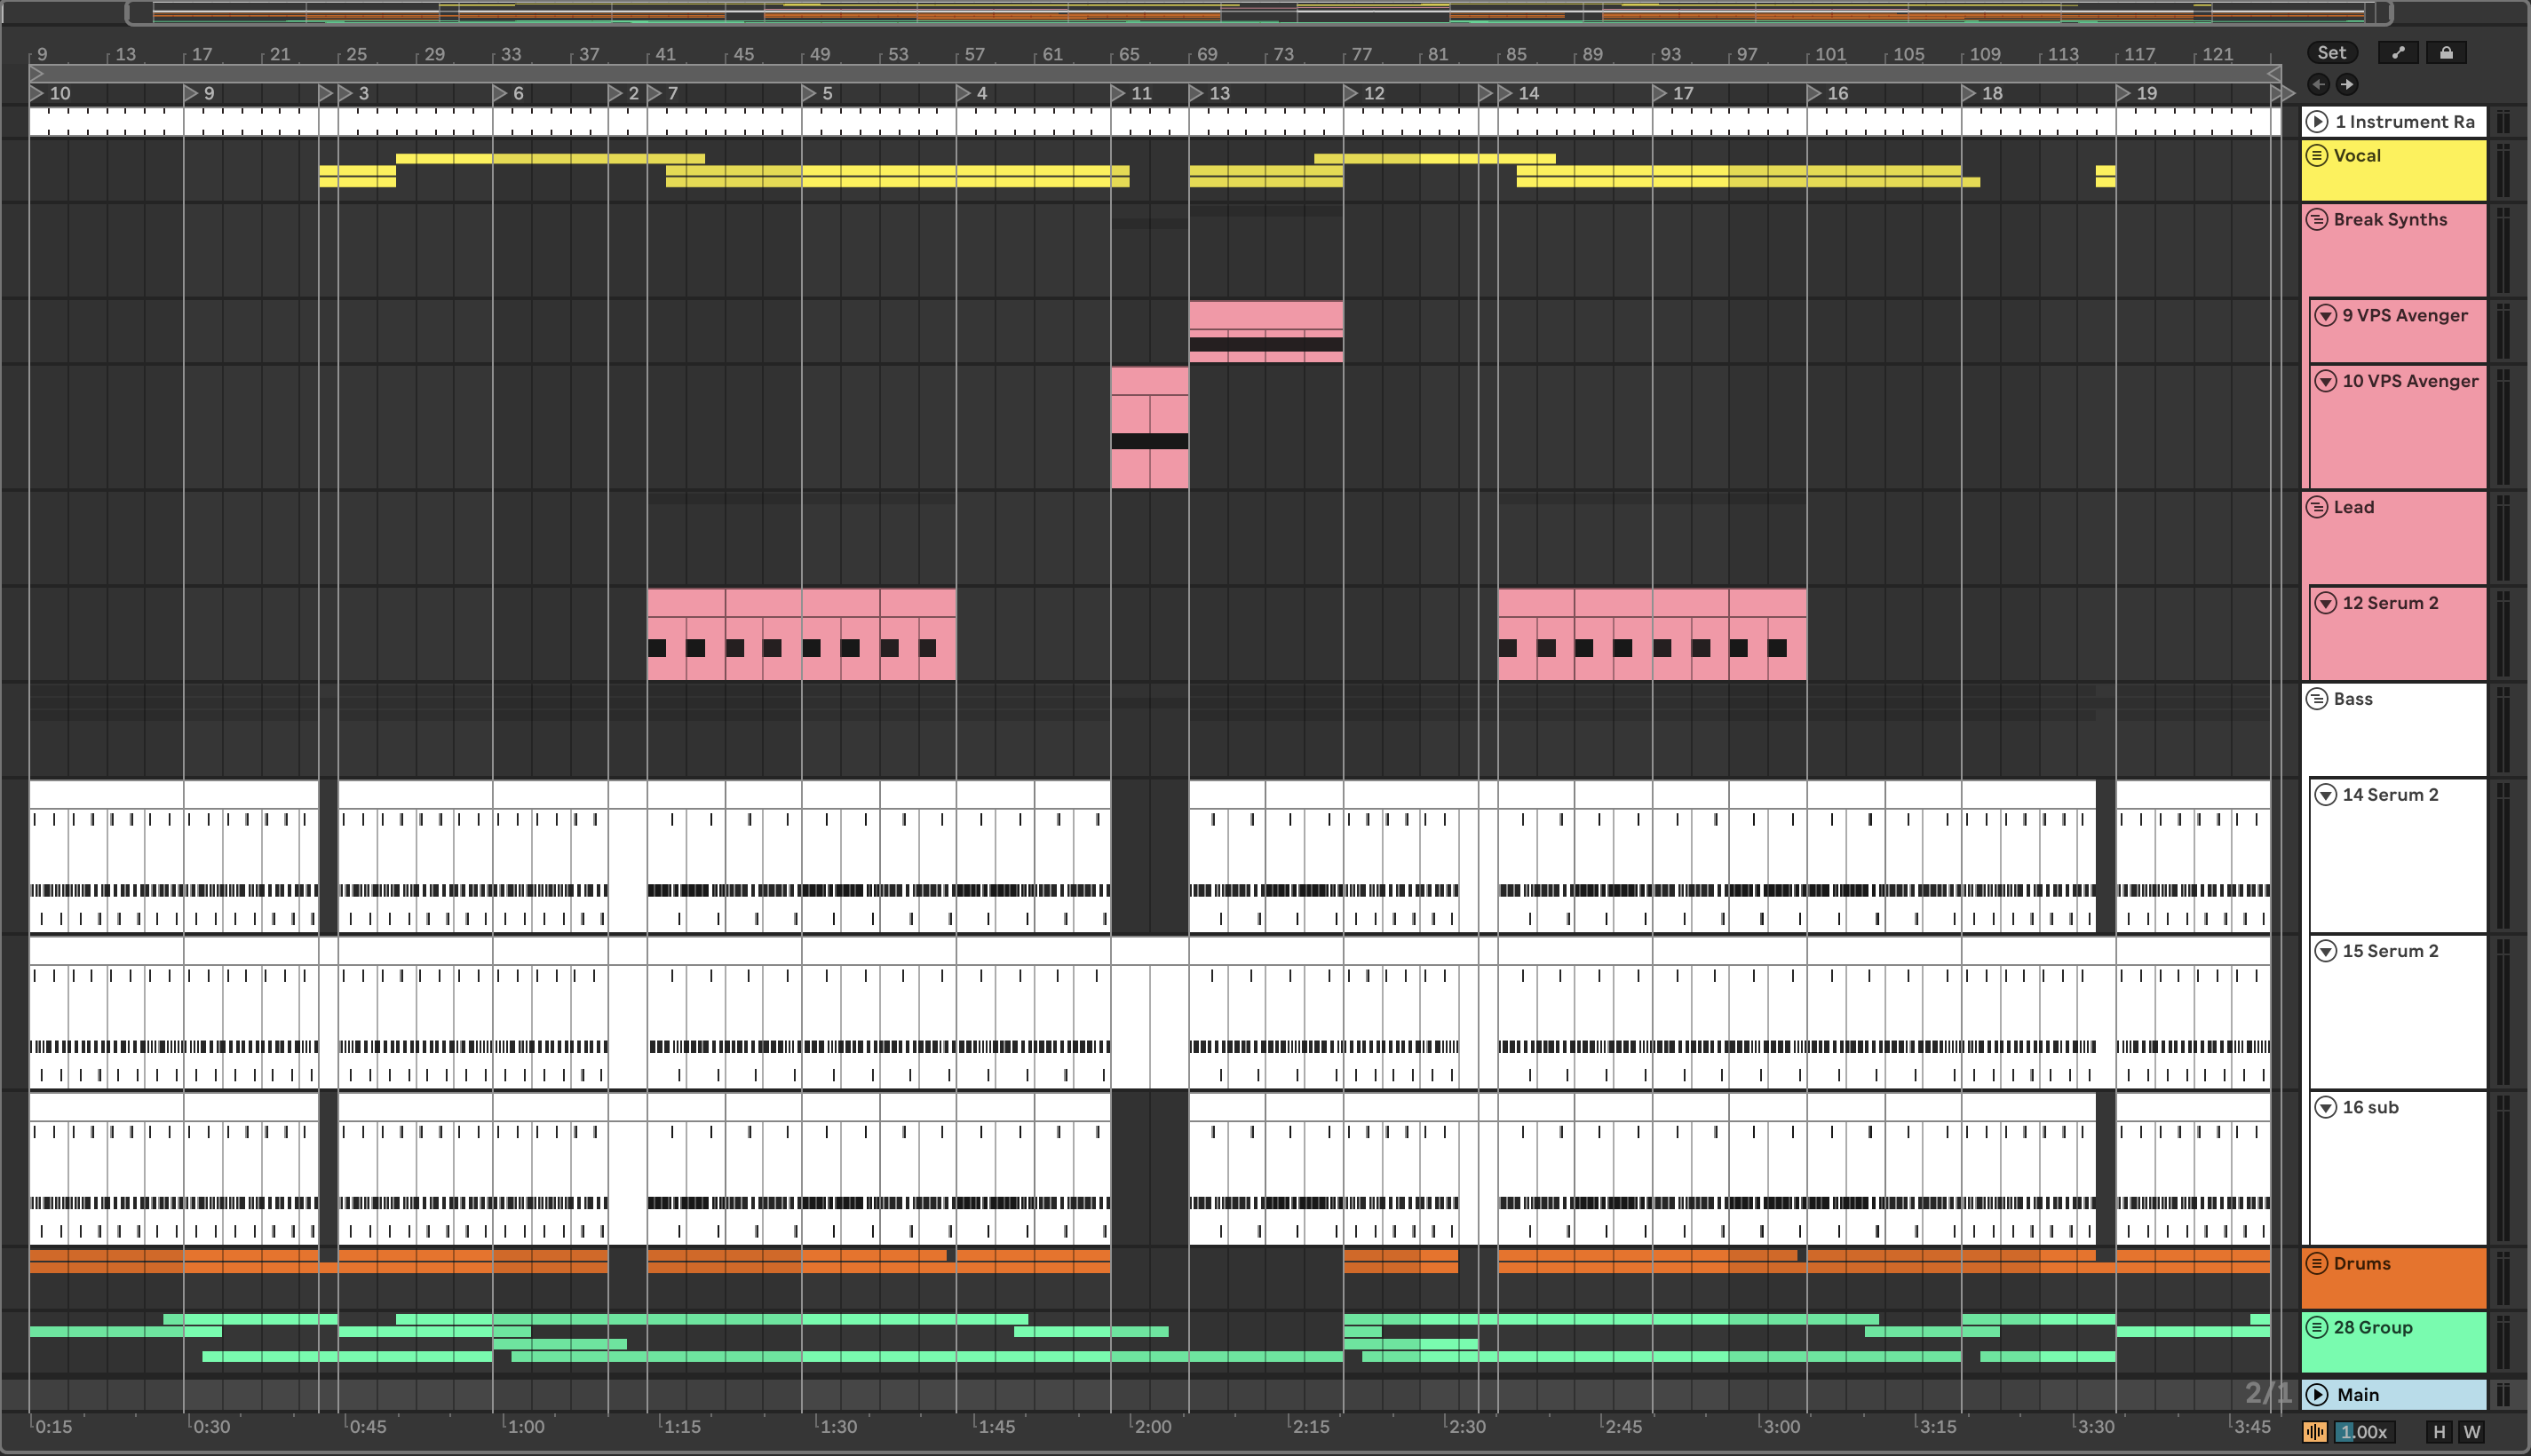The height and width of the screenshot is (1456, 2531).
Task: Toggle the Lock Envelopes button
Action: coord(2446,53)
